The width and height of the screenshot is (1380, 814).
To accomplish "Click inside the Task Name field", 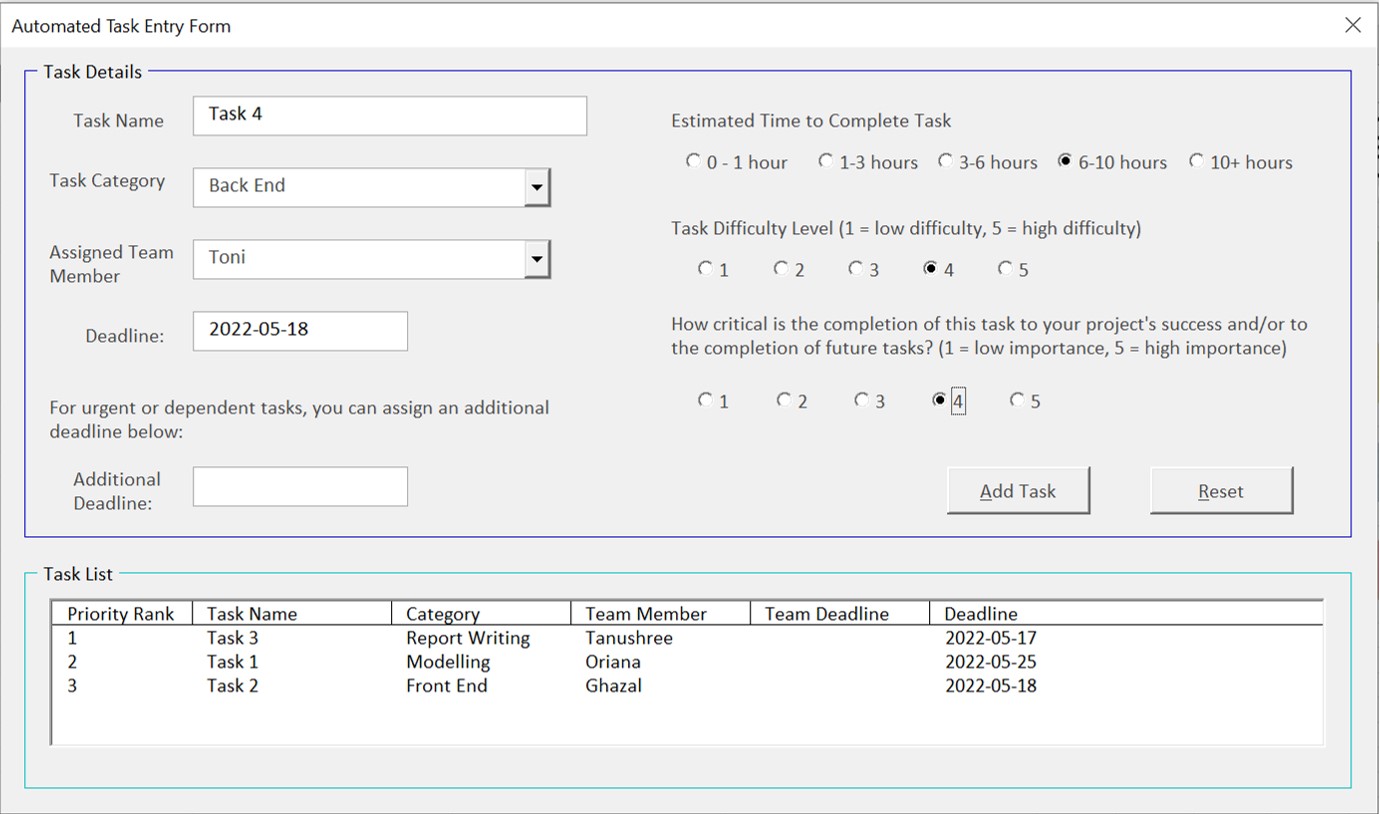I will click(x=390, y=114).
